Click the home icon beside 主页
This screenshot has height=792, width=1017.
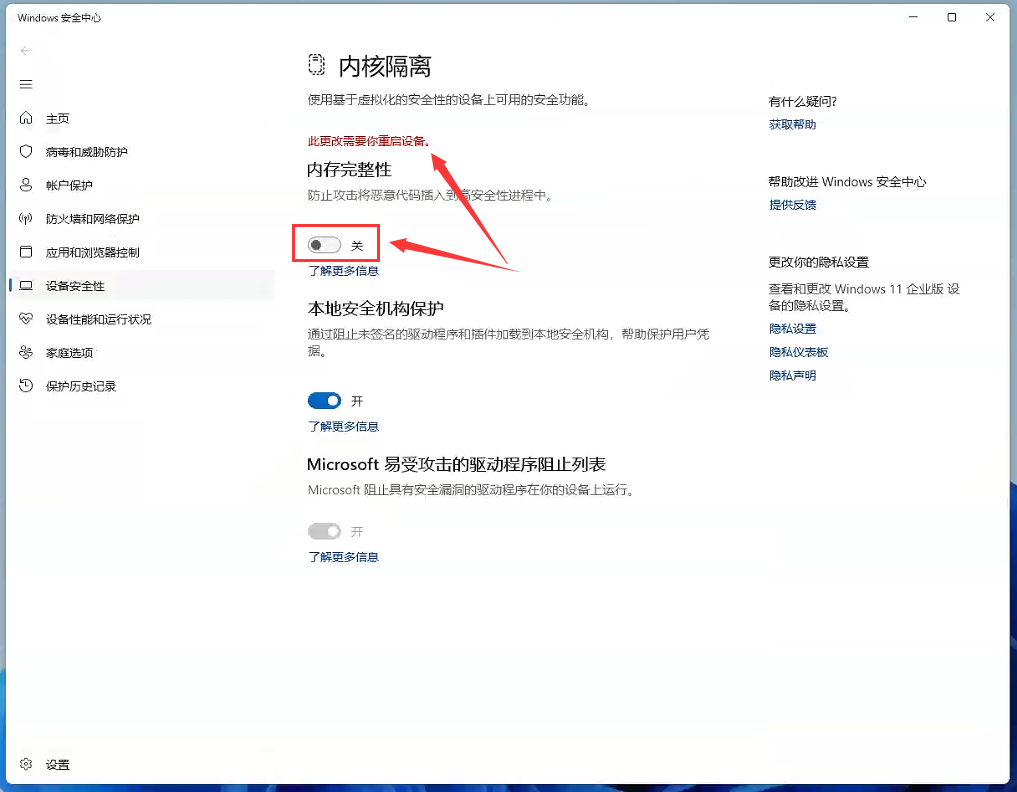26,117
